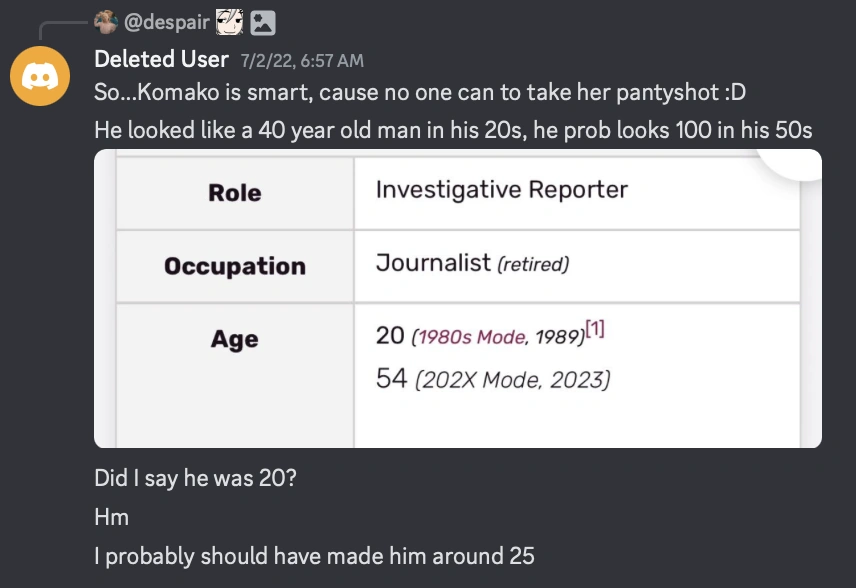Click the Occupation row header cell
856x588 pixels.
[x=234, y=266]
